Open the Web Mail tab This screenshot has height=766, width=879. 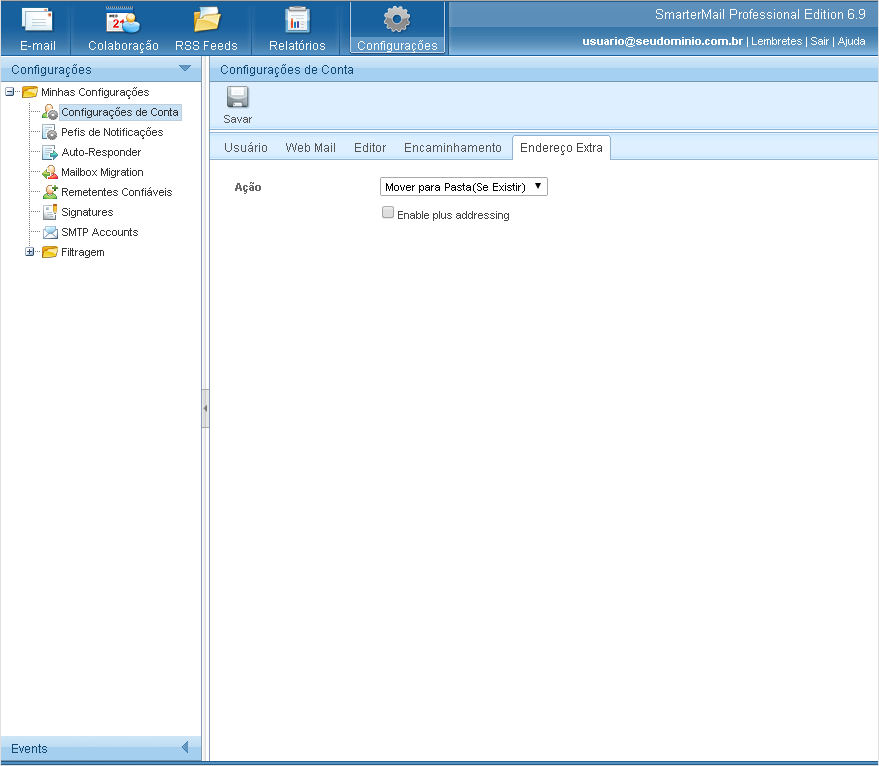[x=310, y=148]
